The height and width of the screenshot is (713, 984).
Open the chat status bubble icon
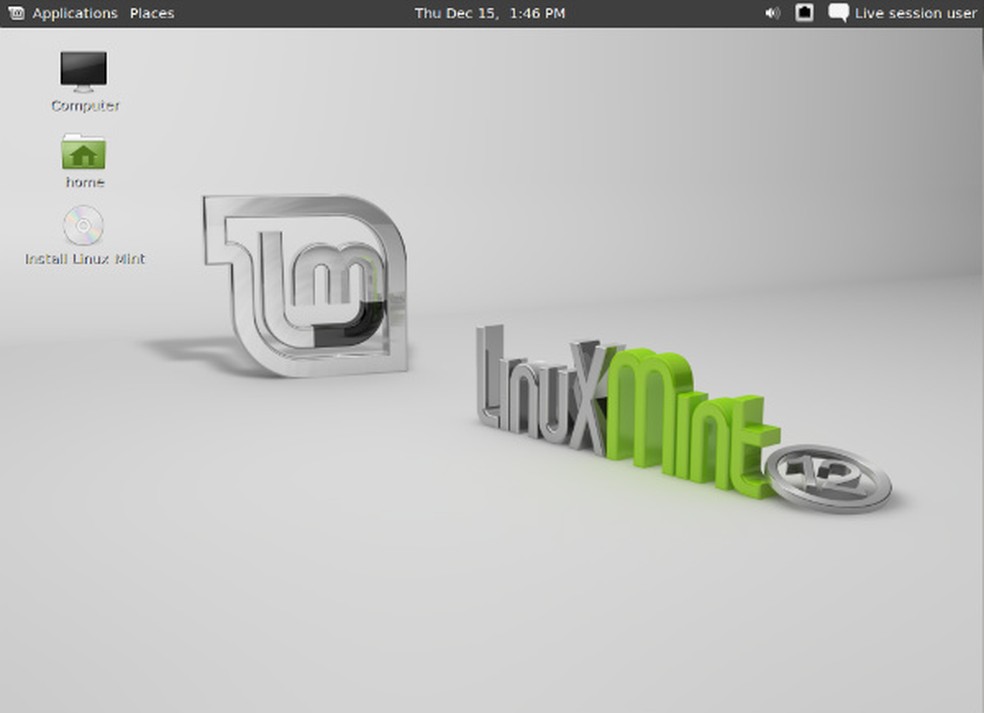pos(838,13)
